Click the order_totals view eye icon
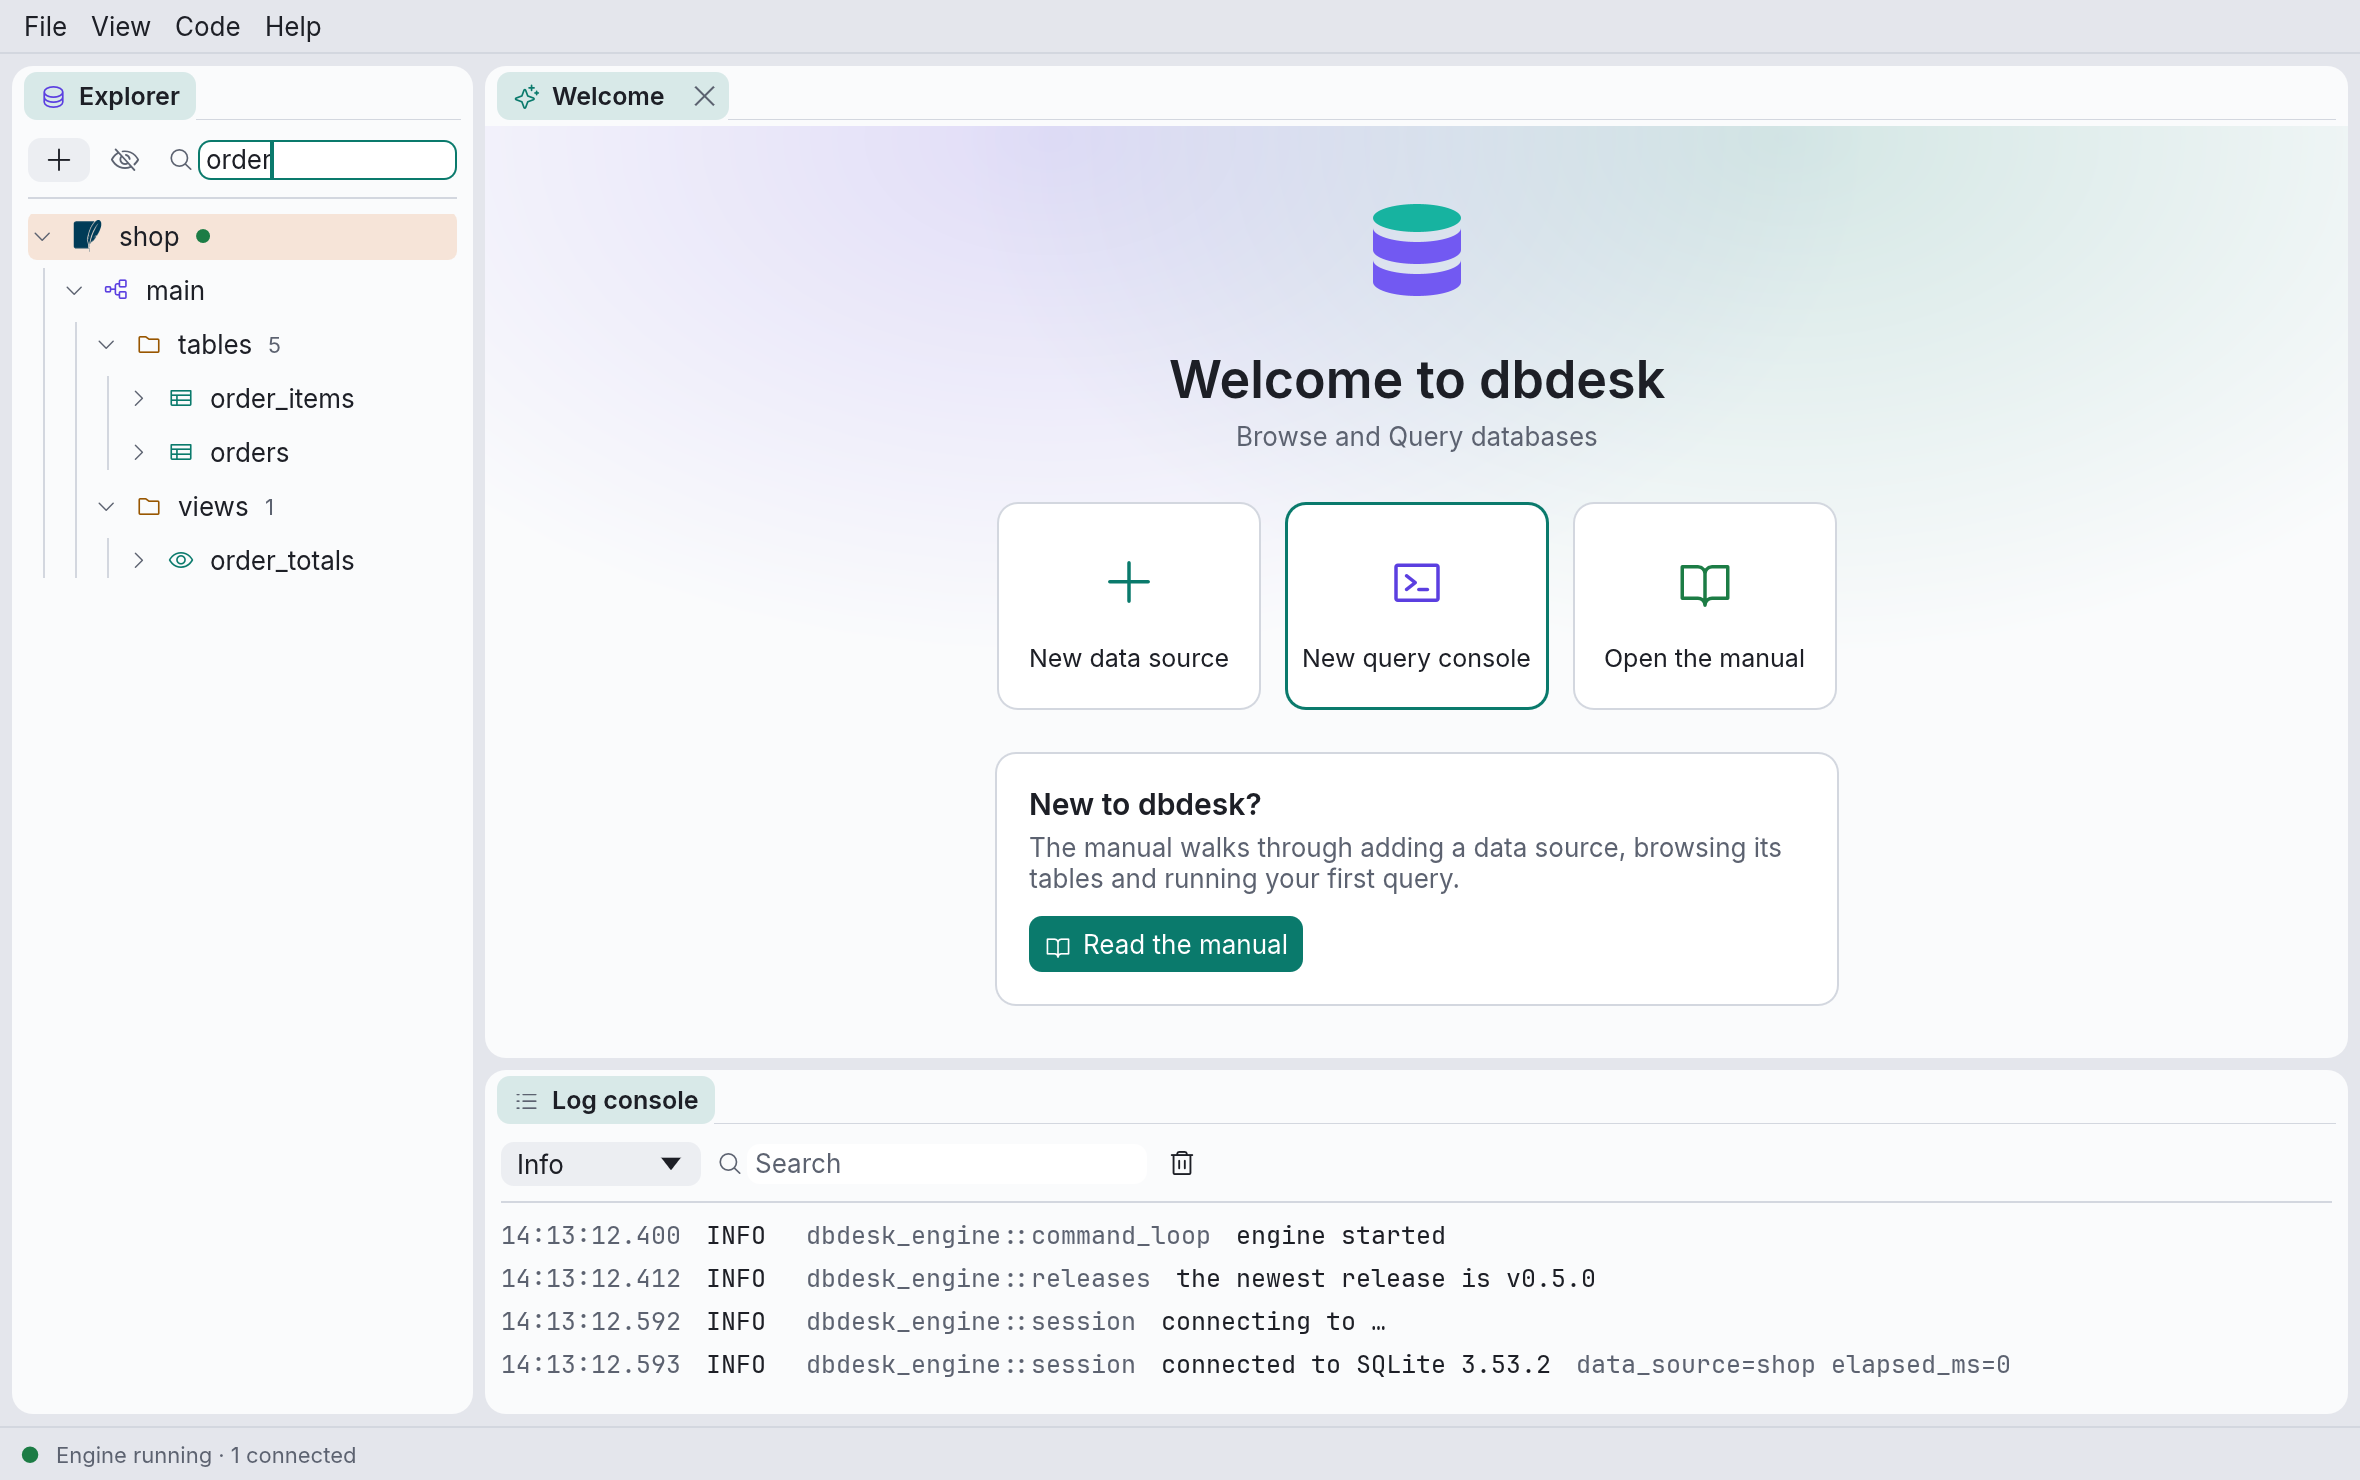The height and width of the screenshot is (1480, 2360). pyautogui.click(x=181, y=560)
